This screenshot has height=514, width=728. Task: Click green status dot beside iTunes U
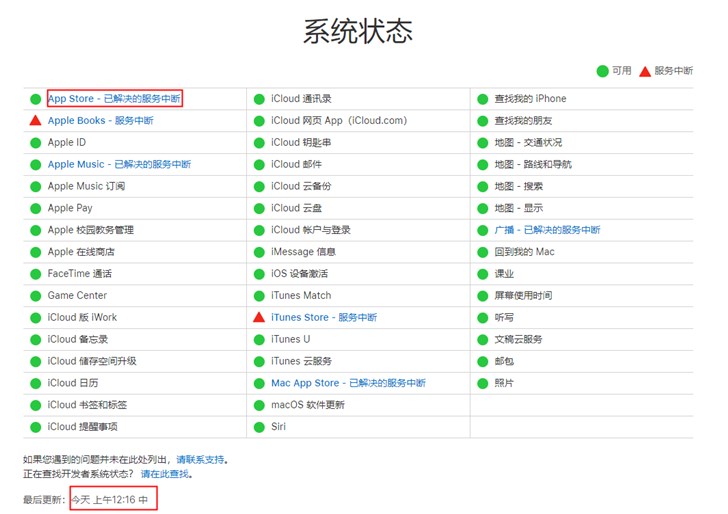259,339
